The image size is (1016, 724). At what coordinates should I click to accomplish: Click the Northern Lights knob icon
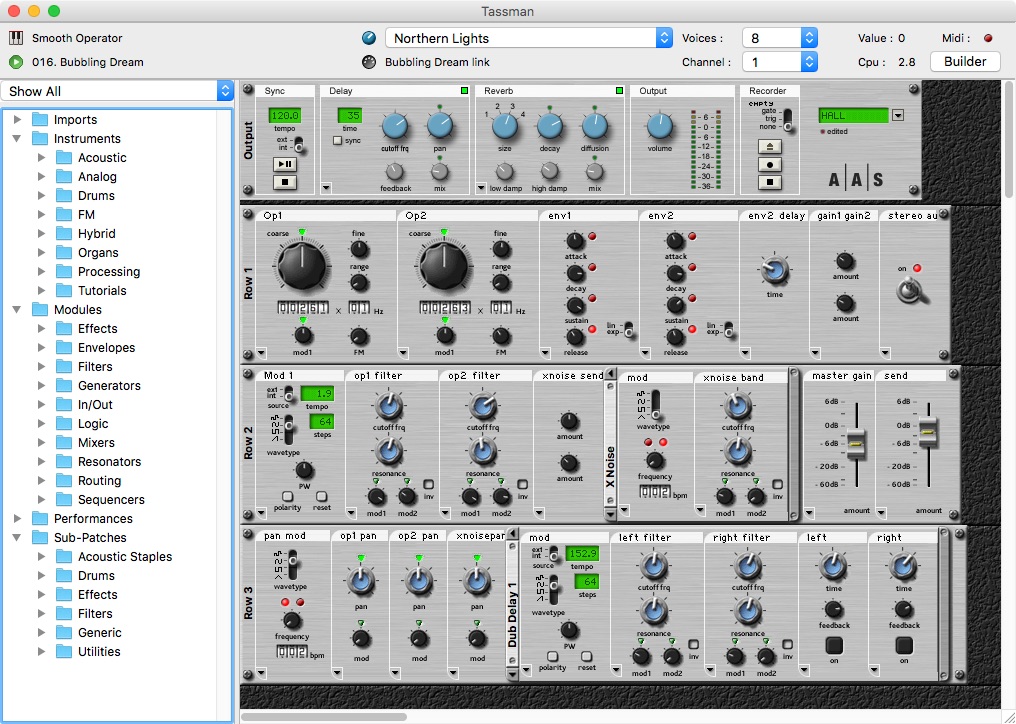(369, 38)
